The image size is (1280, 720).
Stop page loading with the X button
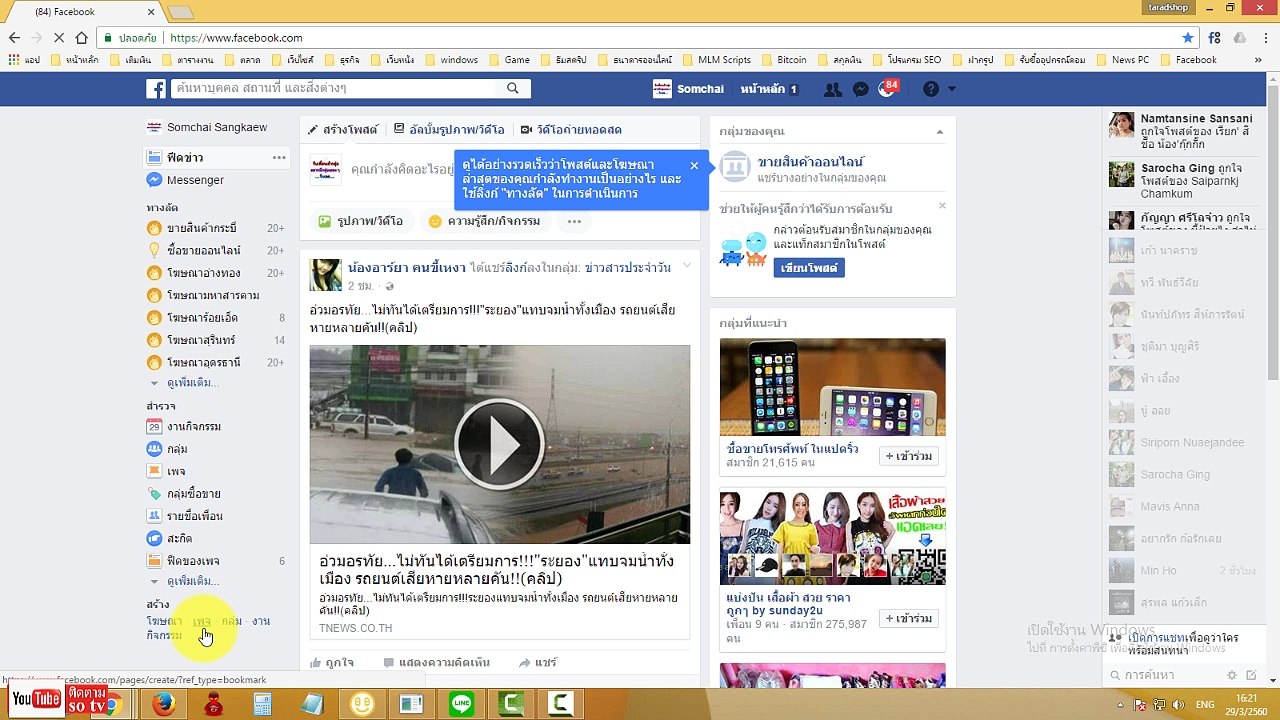coord(58,38)
